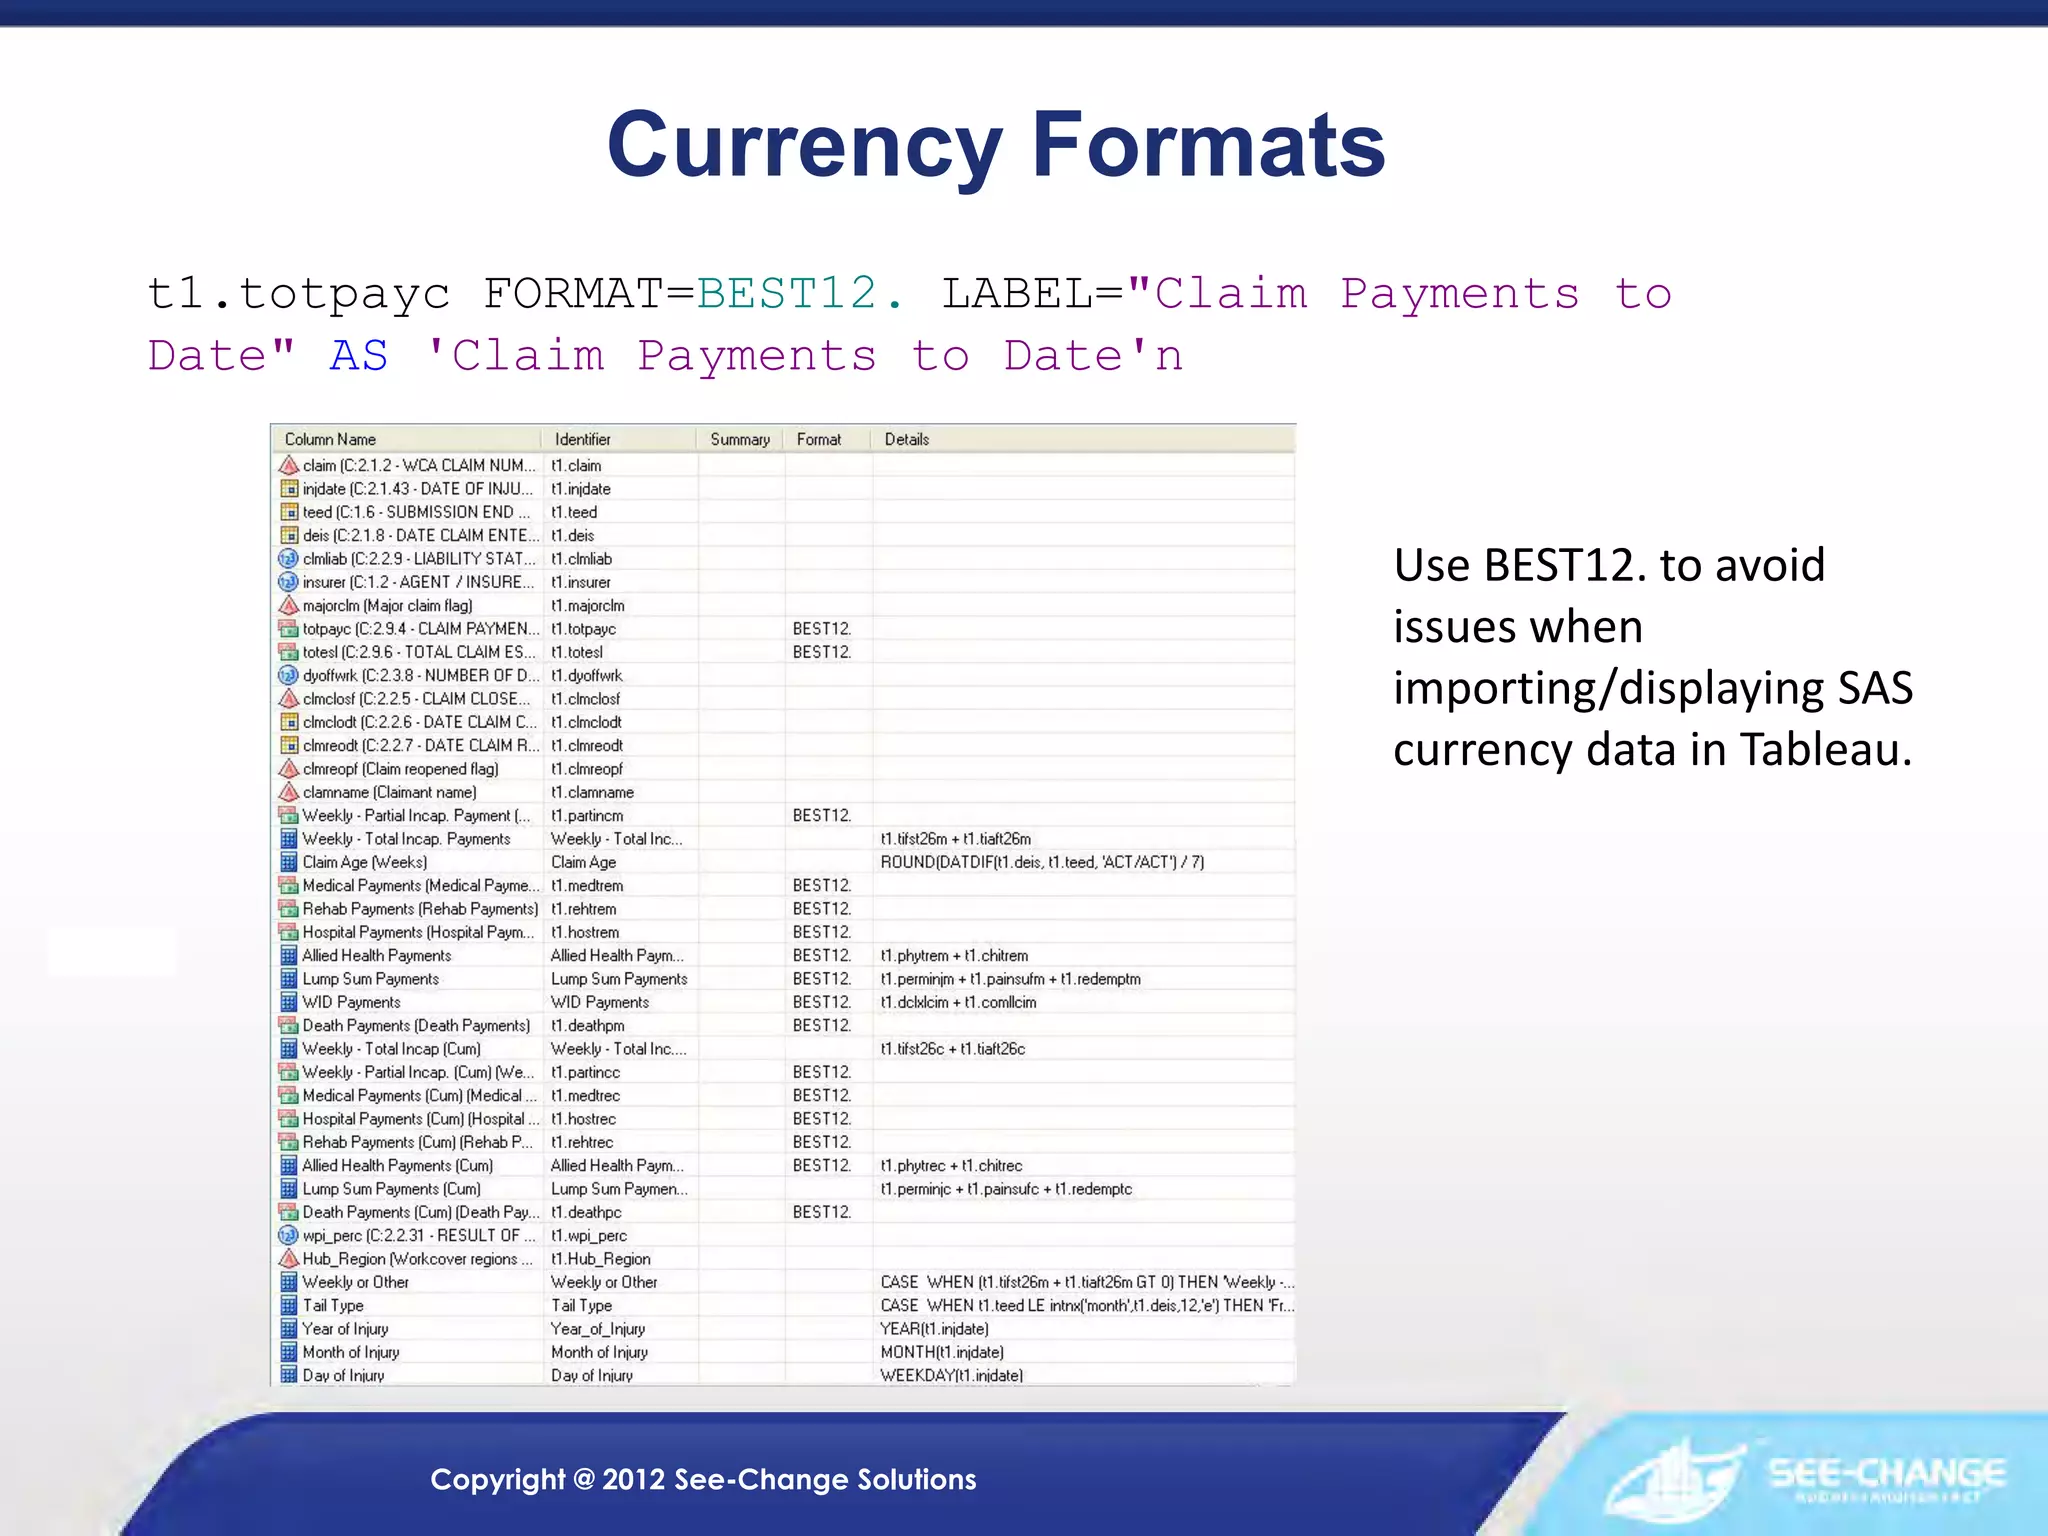Select the Allied Health Payments row name
This screenshot has height=1536, width=2048.
pyautogui.click(x=377, y=956)
